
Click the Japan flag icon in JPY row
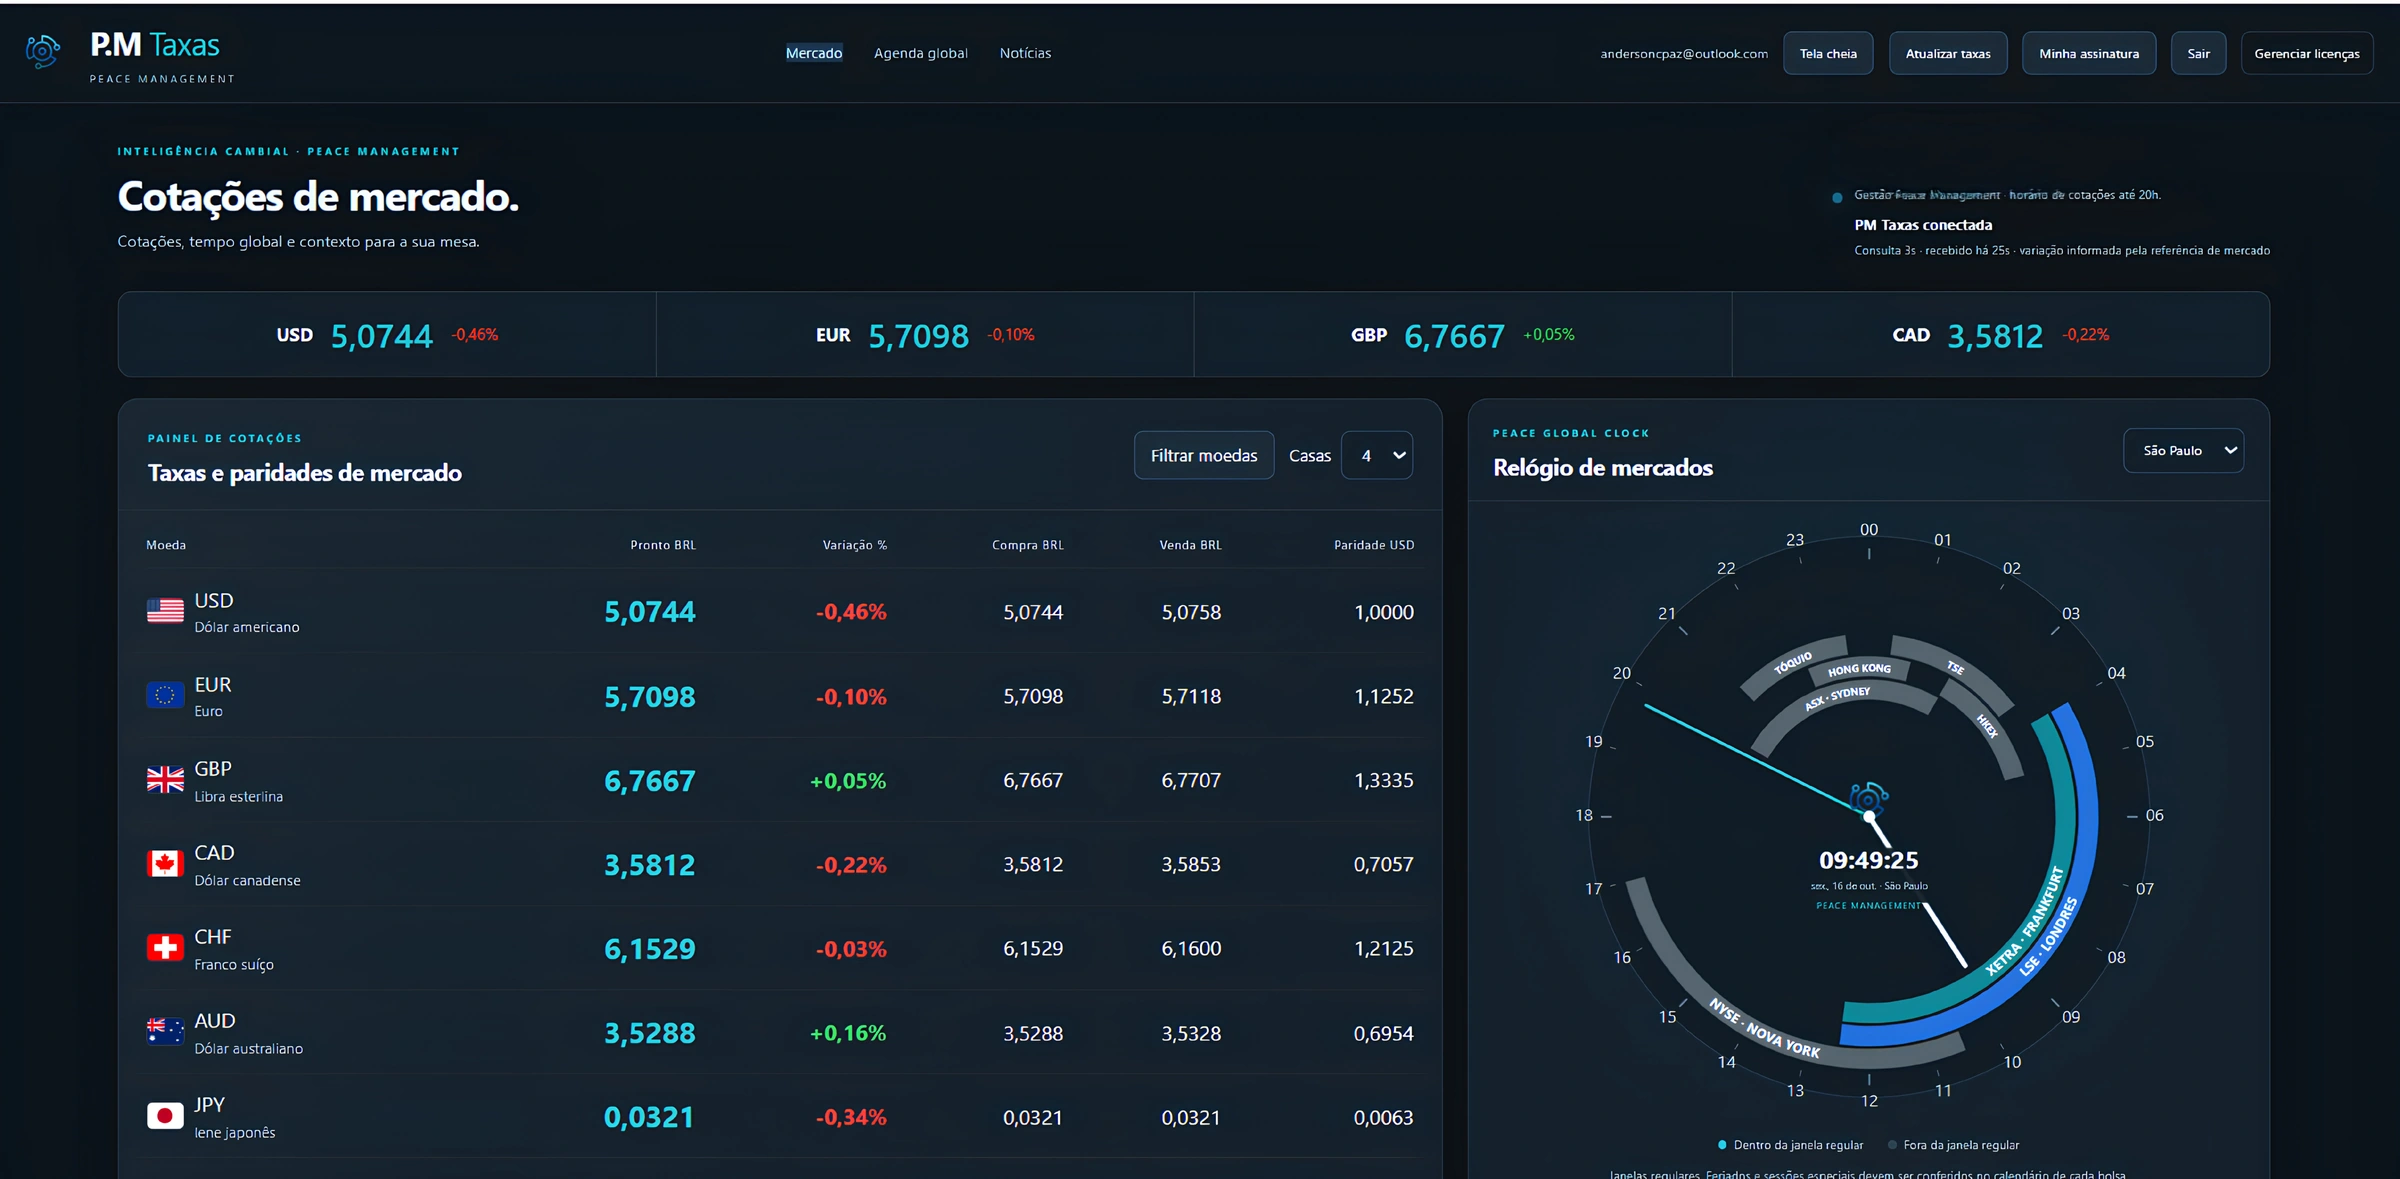[x=165, y=1115]
